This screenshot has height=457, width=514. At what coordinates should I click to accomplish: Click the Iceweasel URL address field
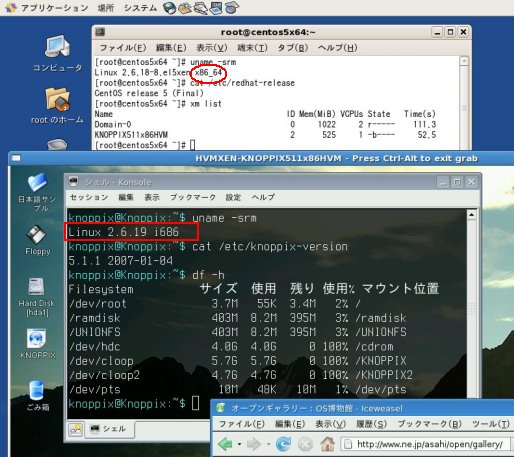[425, 444]
